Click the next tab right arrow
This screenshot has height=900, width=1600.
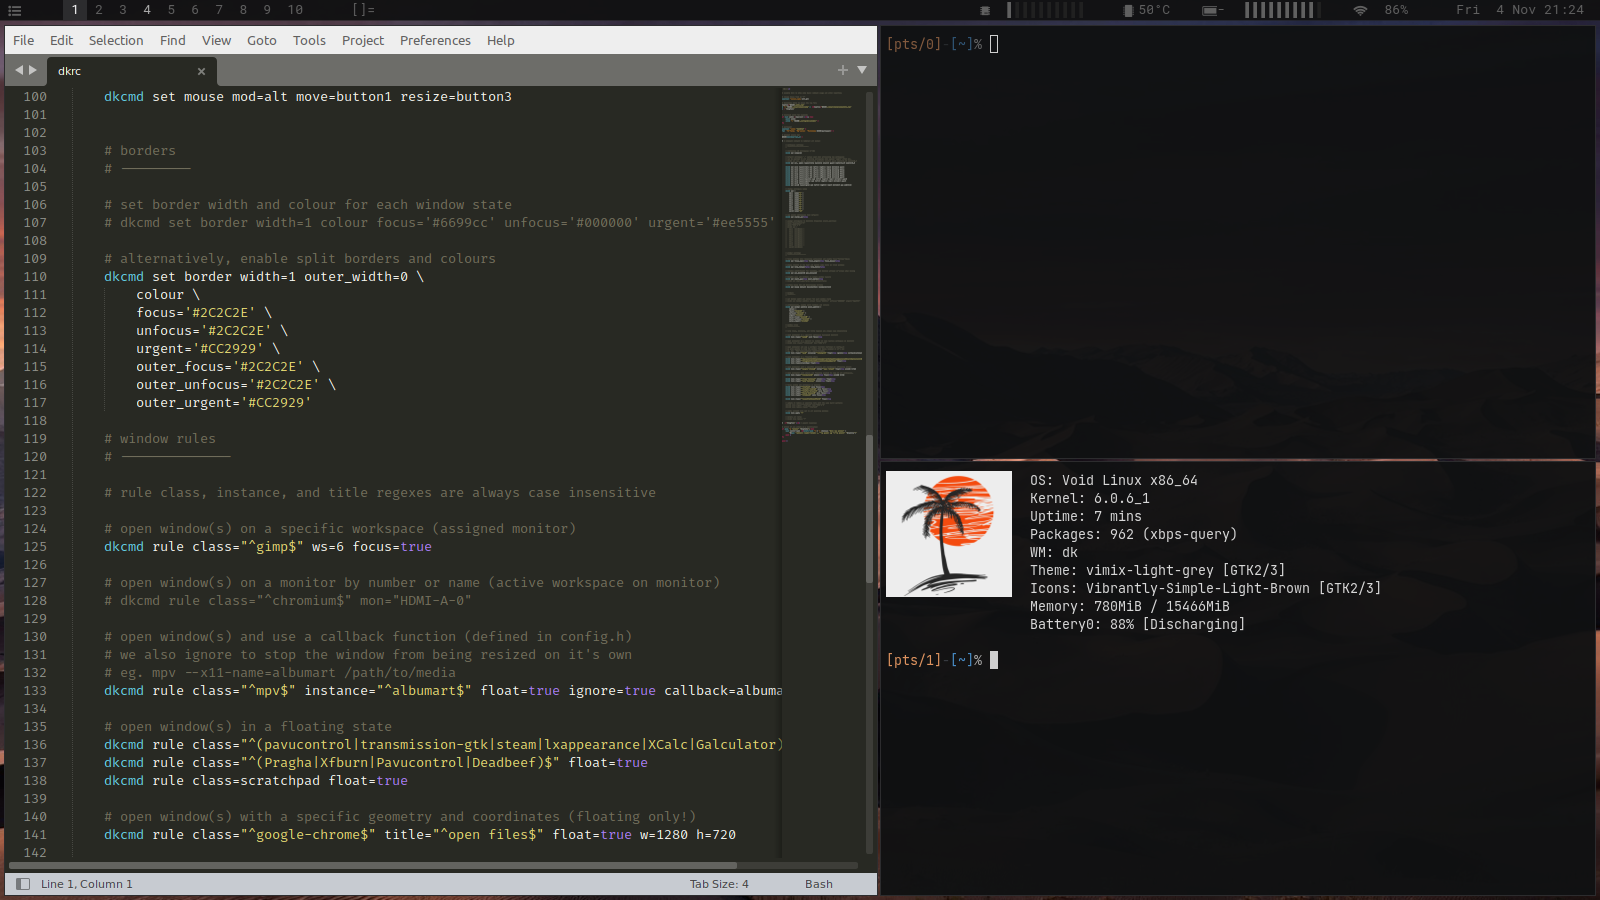pos(33,70)
